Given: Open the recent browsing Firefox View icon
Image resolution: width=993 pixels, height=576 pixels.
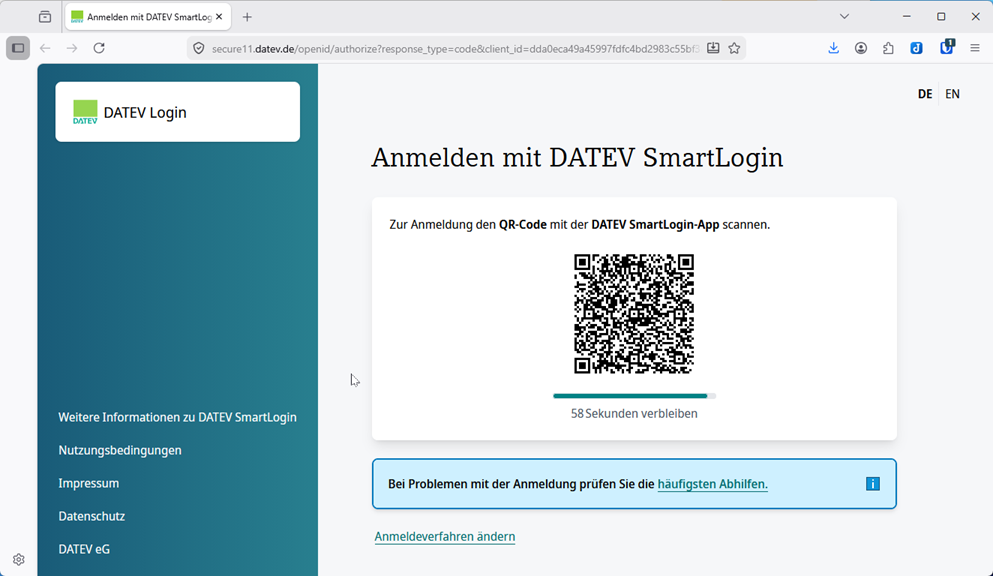Looking at the screenshot, I should (45, 17).
